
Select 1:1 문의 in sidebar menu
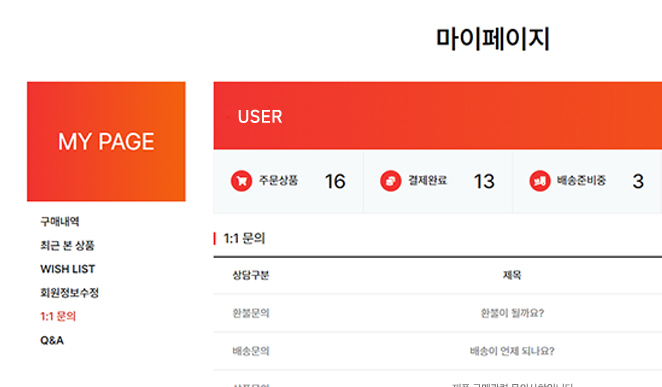click(58, 316)
